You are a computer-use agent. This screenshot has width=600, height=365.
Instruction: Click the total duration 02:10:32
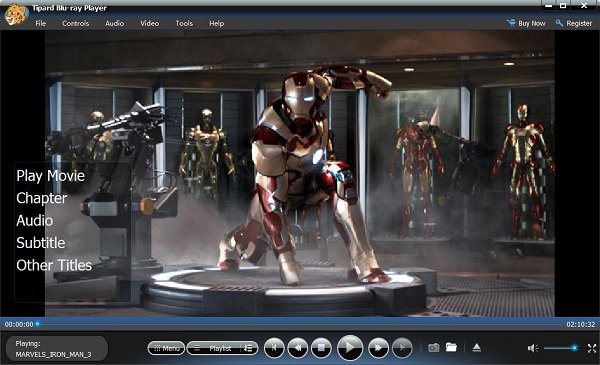tap(581, 324)
